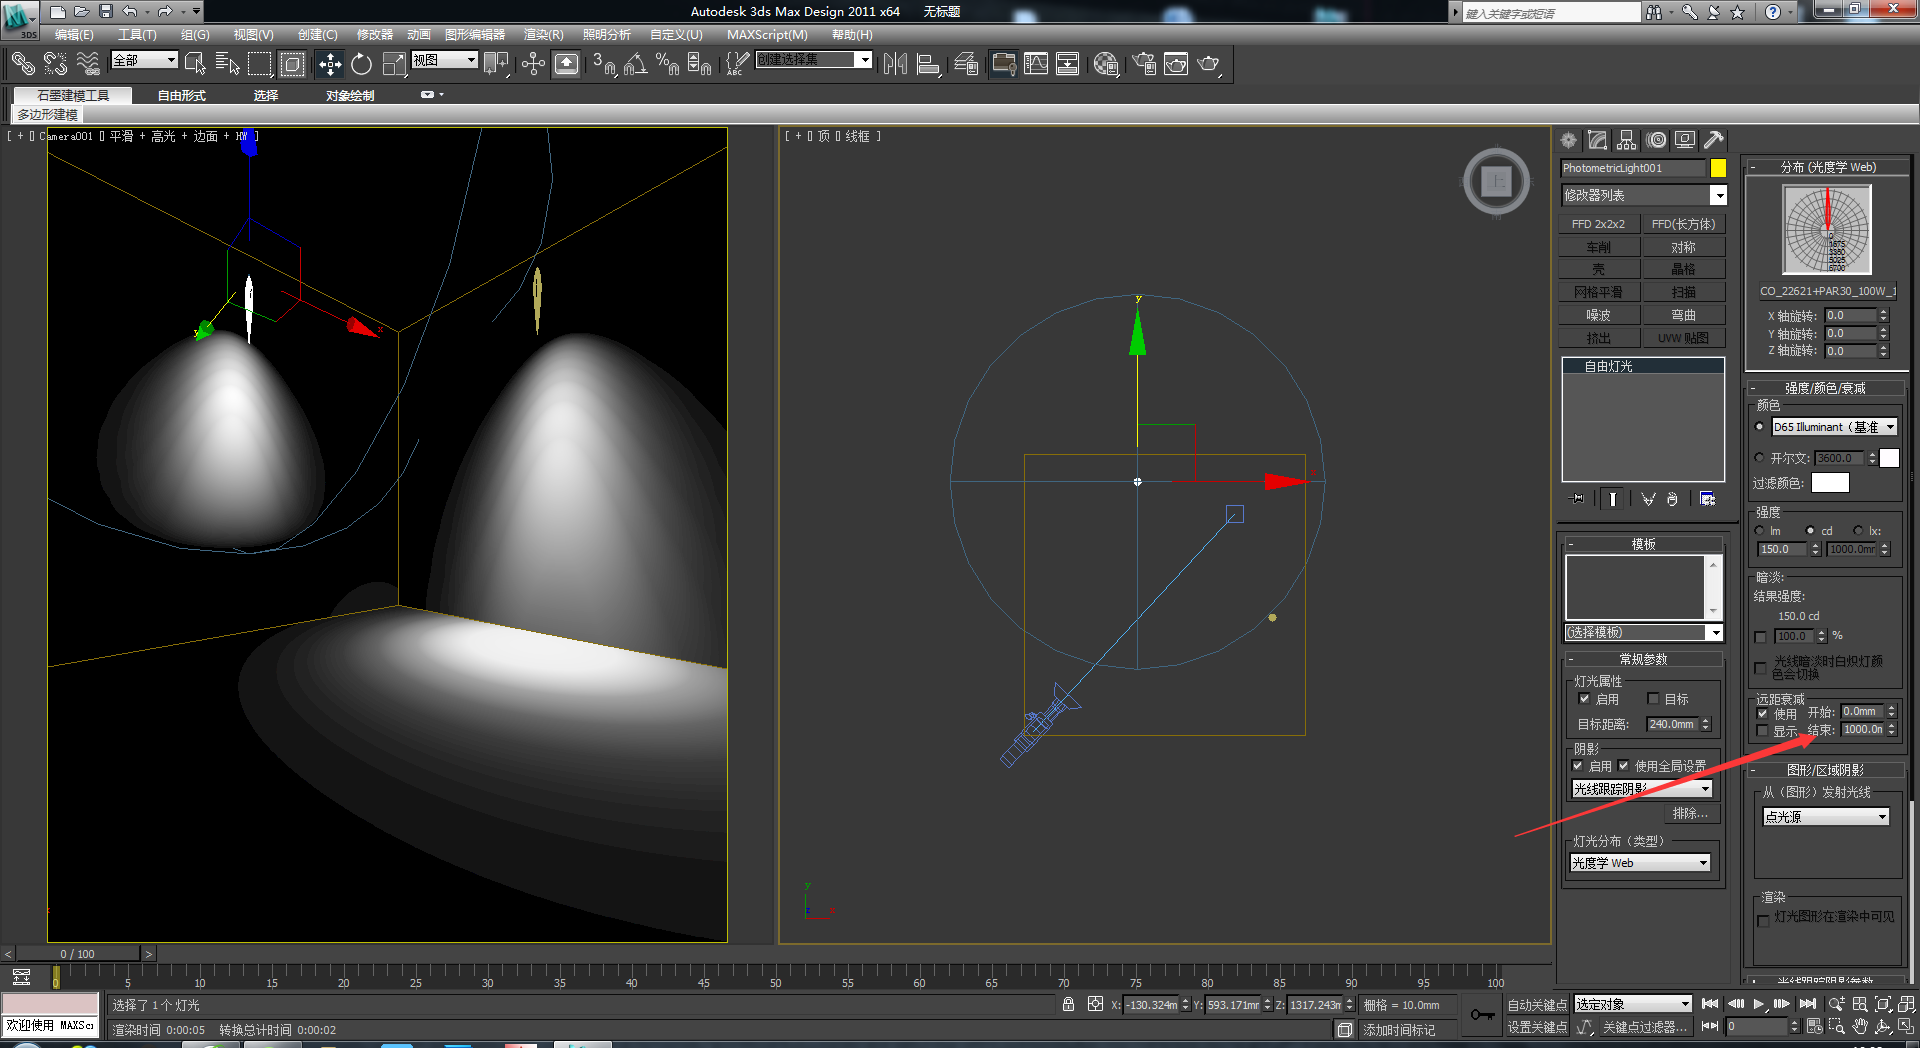Open the Material Editor icon

pos(1106,64)
